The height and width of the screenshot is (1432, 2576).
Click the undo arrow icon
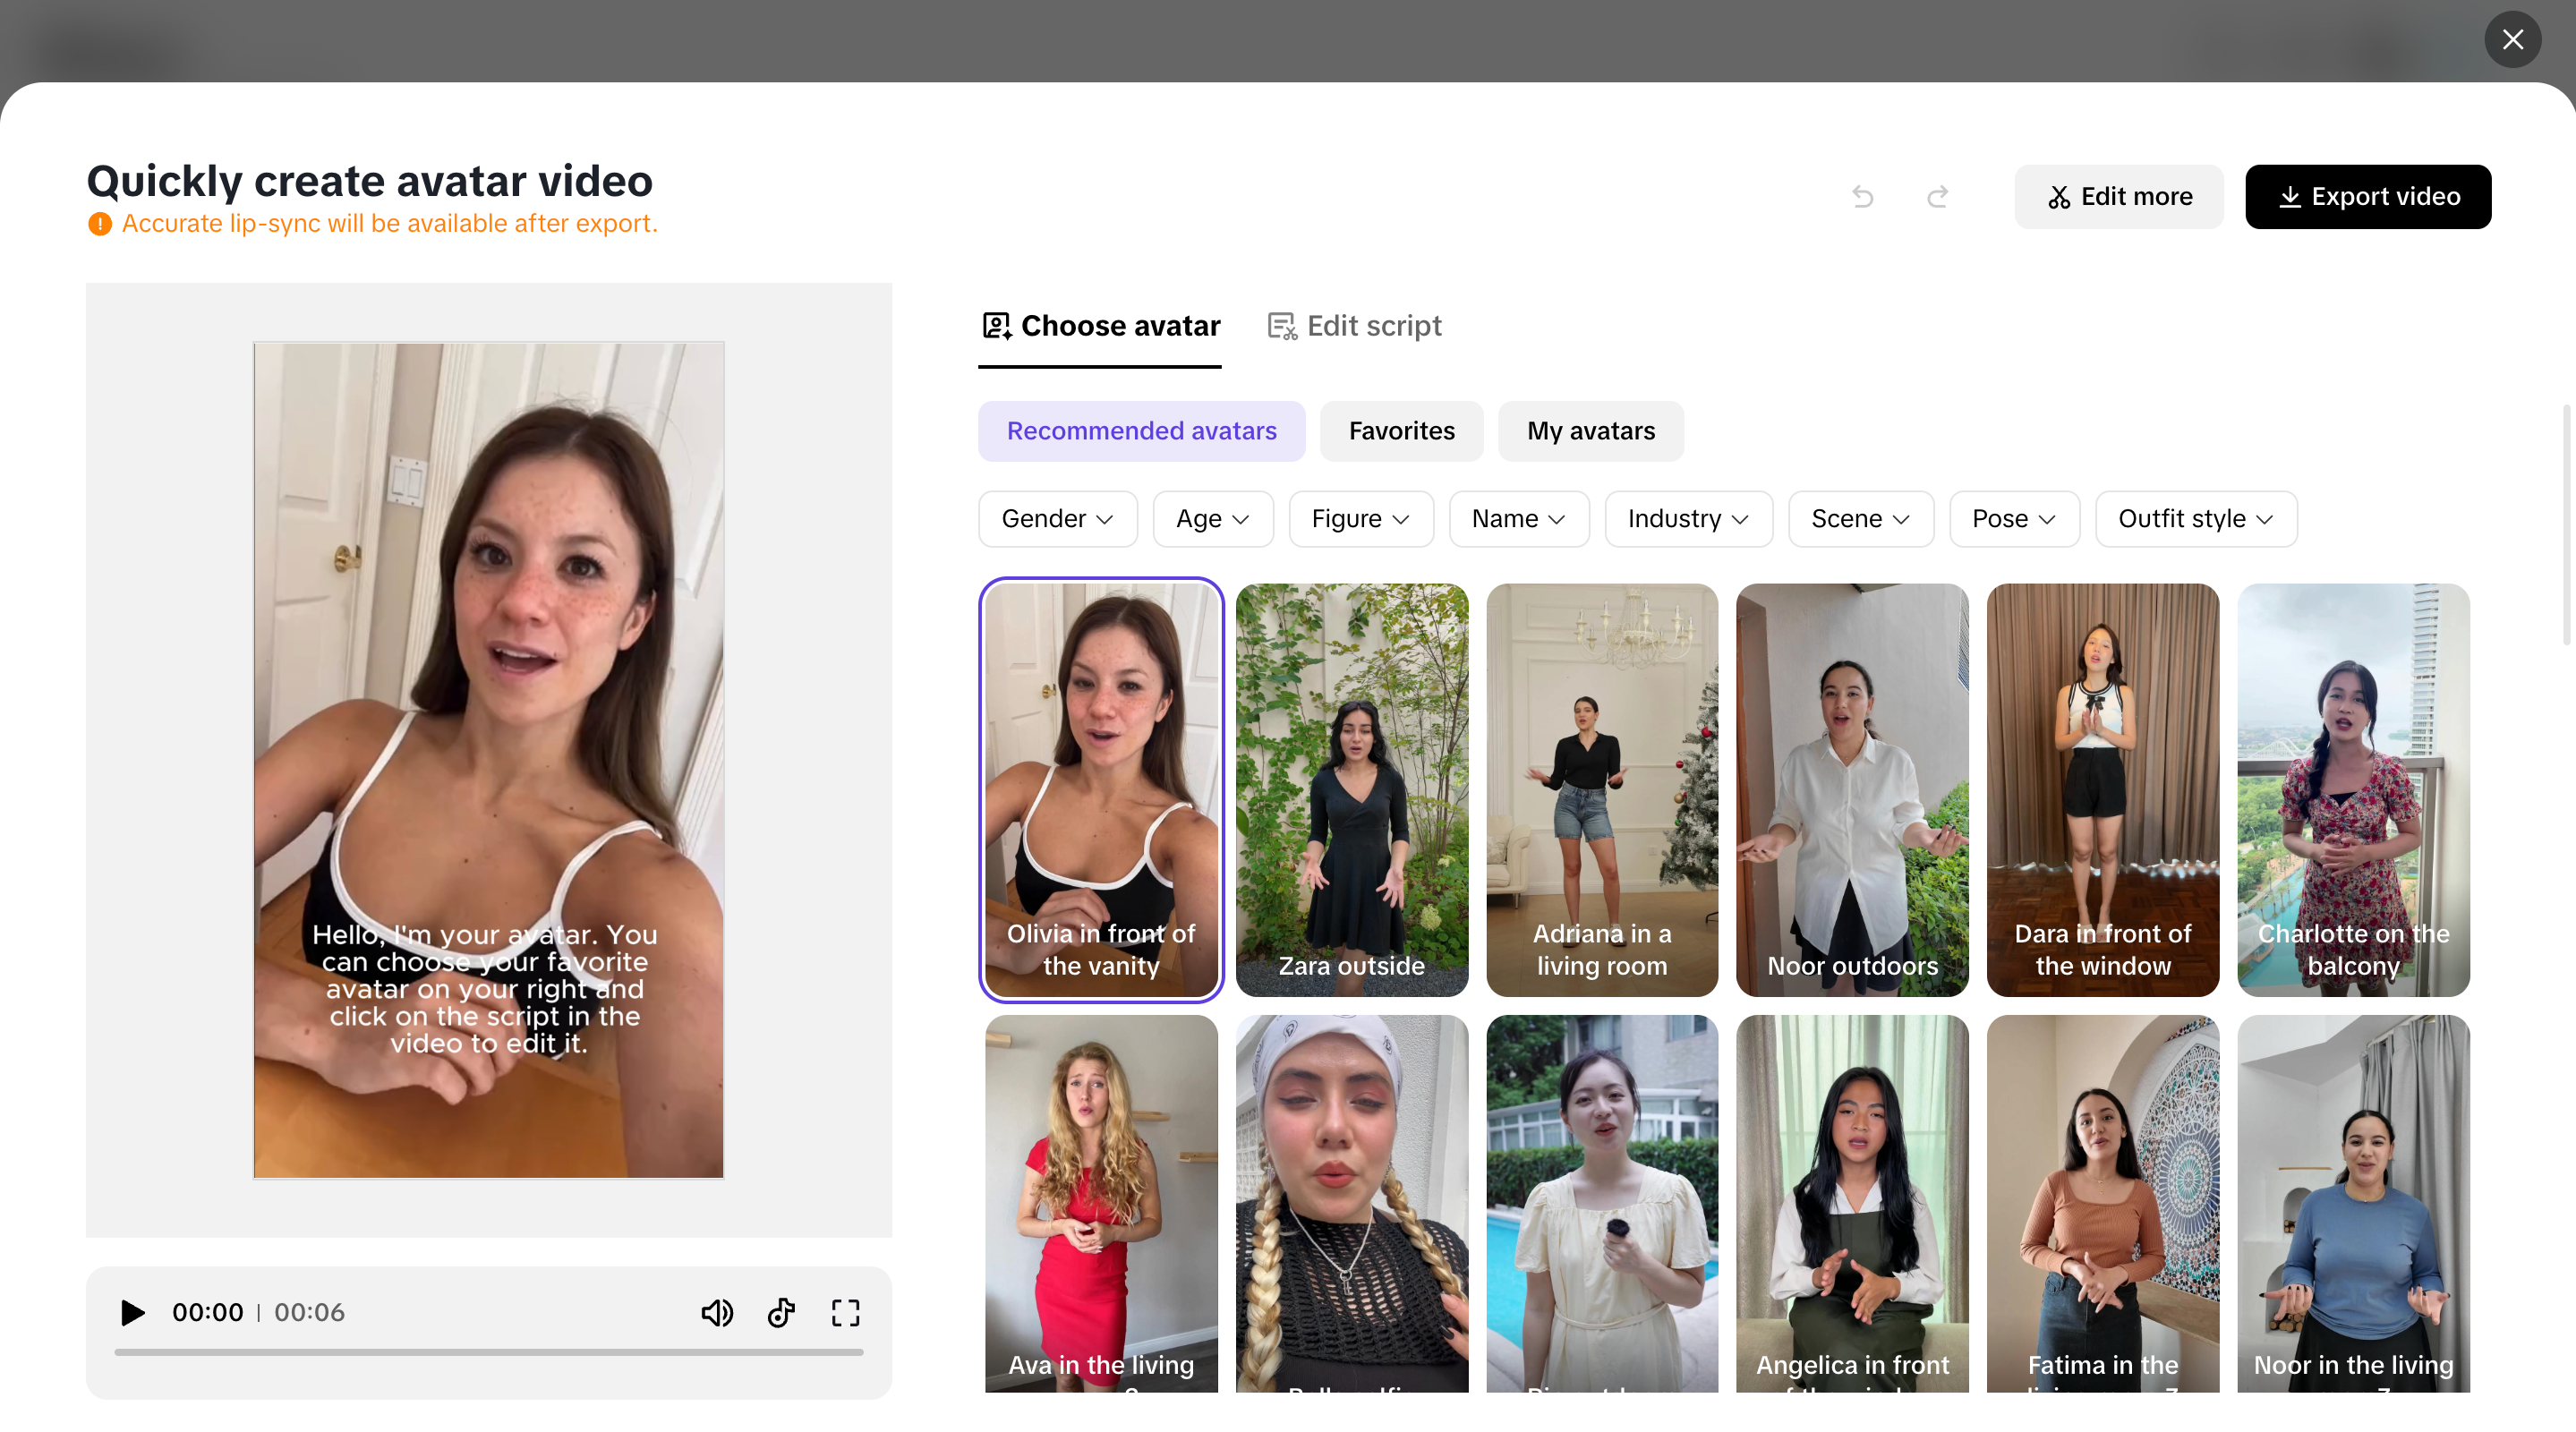1862,196
